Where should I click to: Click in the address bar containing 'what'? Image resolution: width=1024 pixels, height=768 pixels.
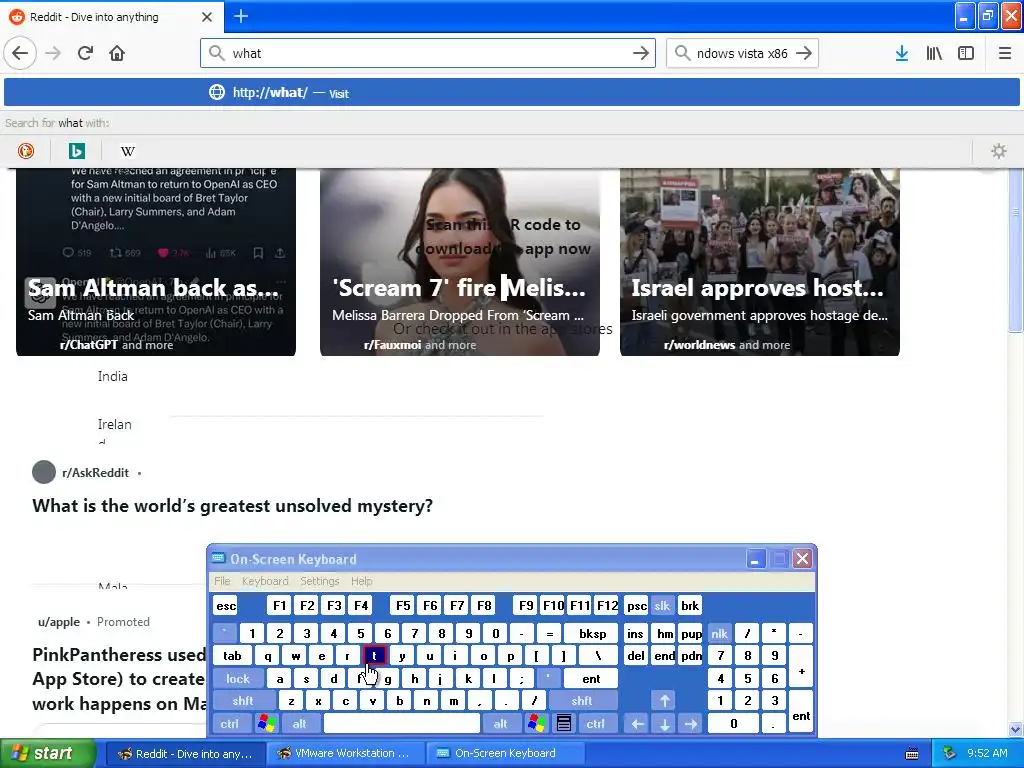point(428,53)
